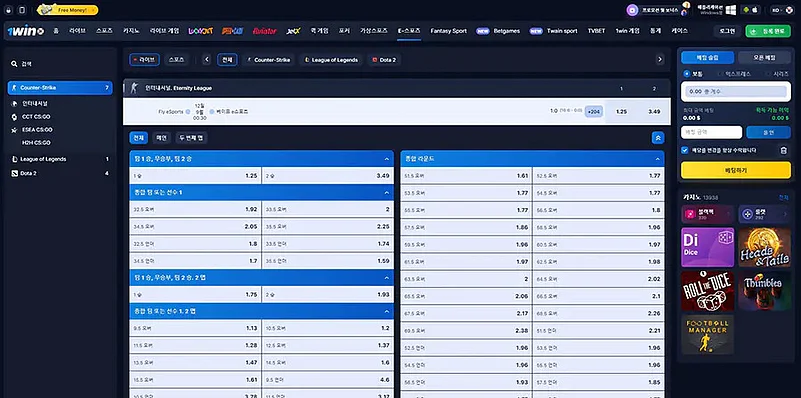Click the trash icon in the bet slip

click(x=784, y=151)
